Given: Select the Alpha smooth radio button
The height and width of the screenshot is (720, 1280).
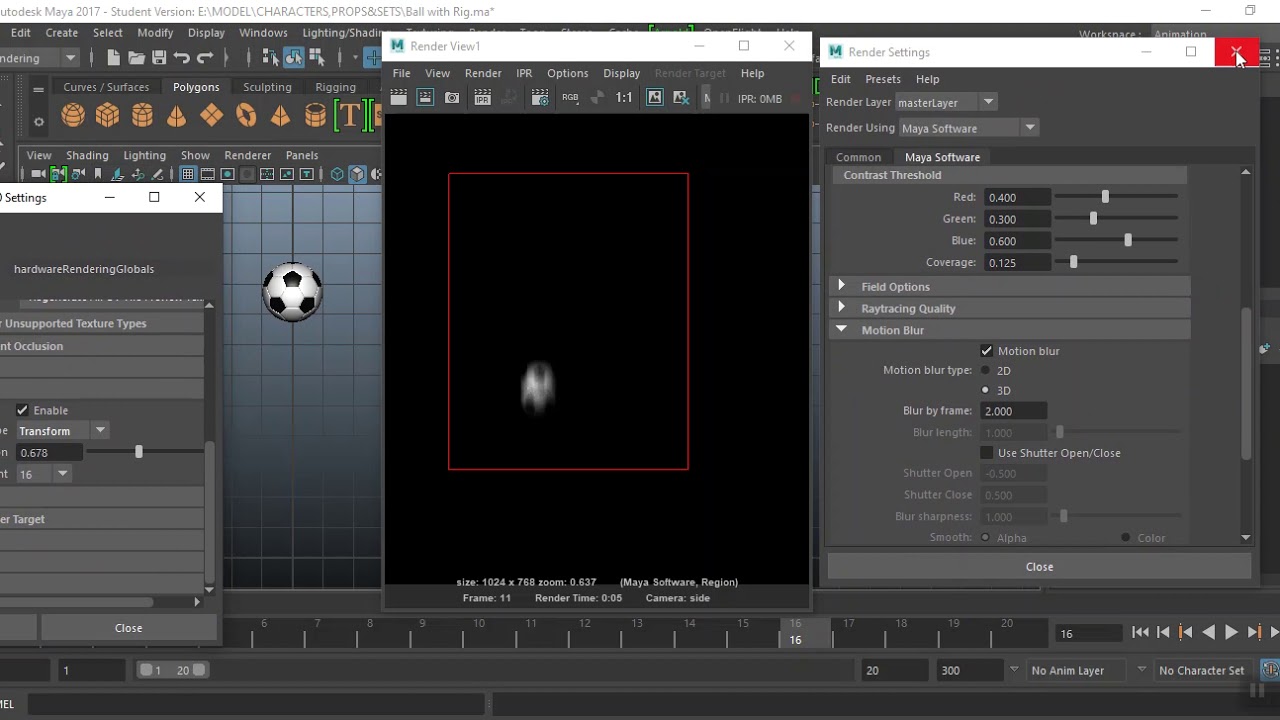Looking at the screenshot, I should tap(985, 538).
